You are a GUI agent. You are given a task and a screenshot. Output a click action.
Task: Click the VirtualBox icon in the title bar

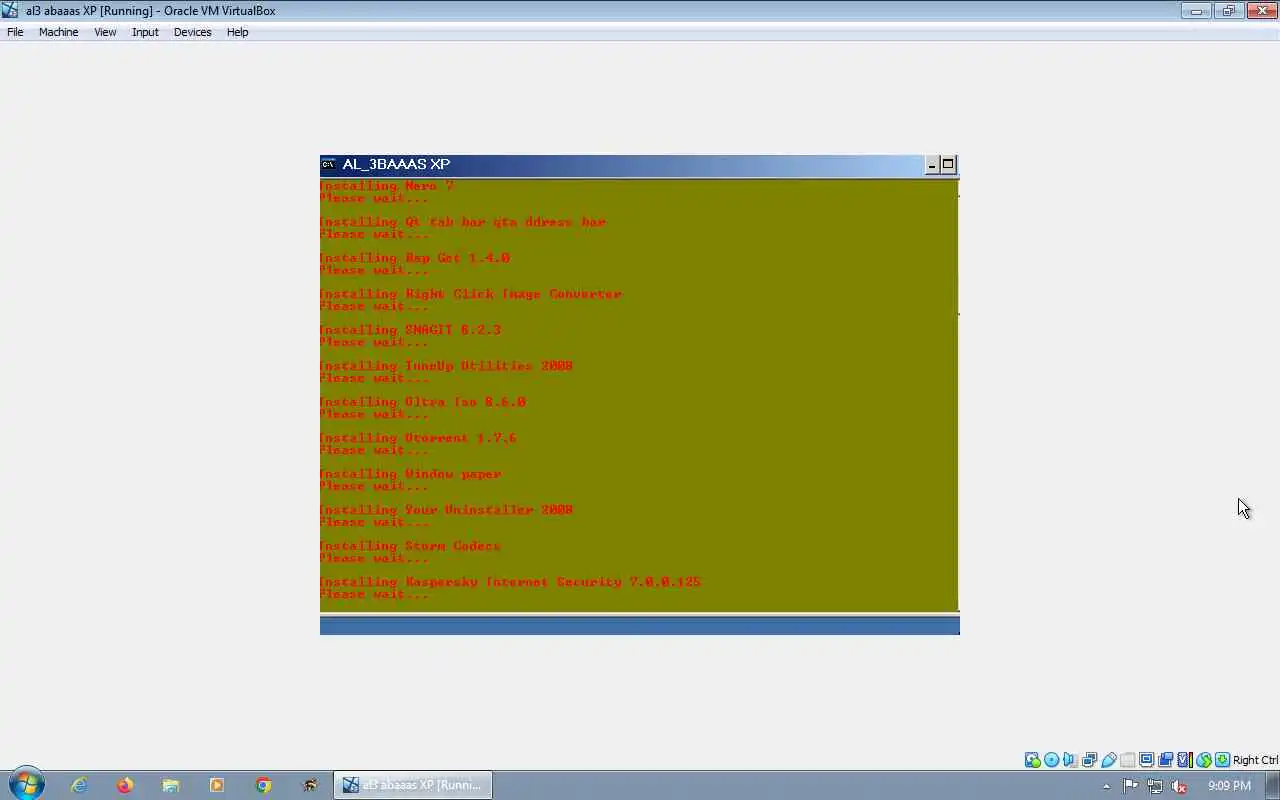tap(10, 10)
